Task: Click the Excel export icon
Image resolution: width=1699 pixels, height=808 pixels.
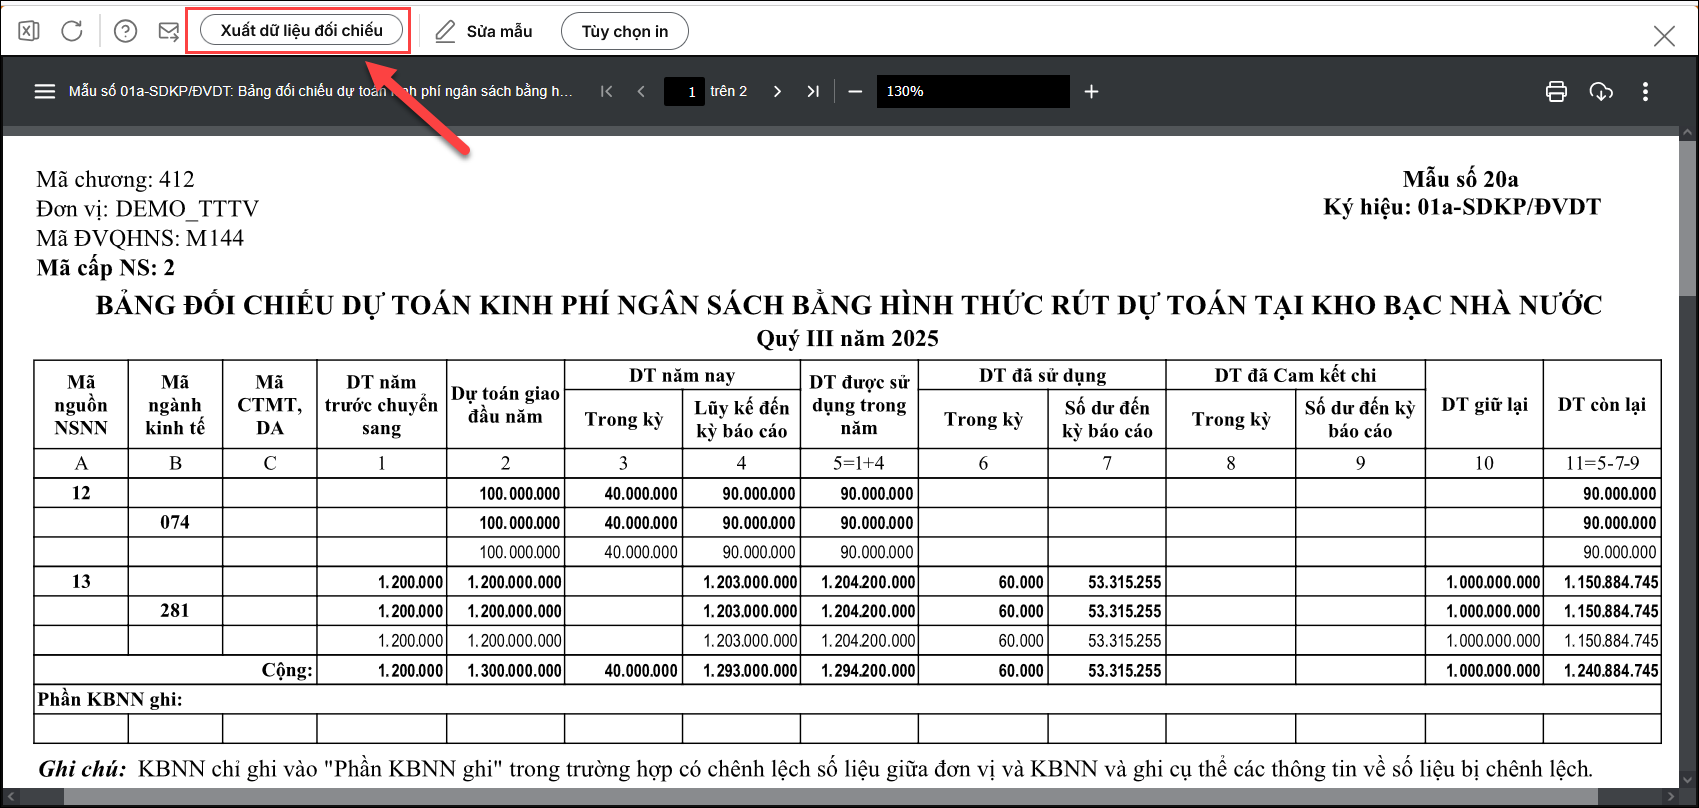Action: (x=29, y=31)
